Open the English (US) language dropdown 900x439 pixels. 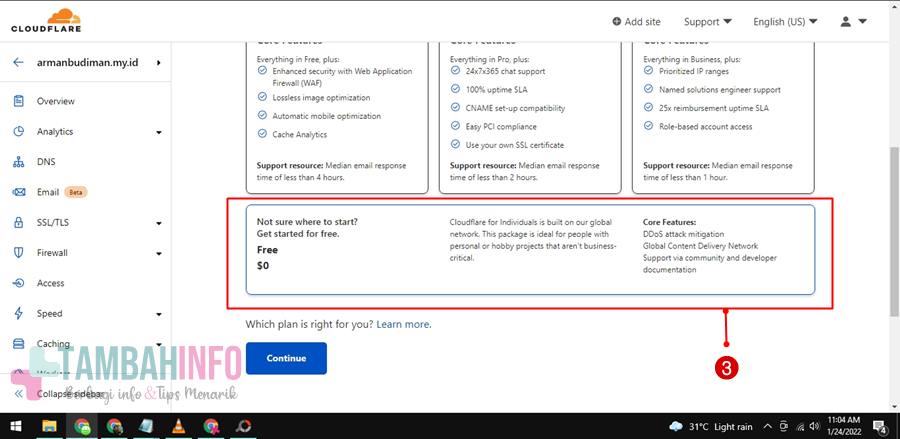coord(785,22)
